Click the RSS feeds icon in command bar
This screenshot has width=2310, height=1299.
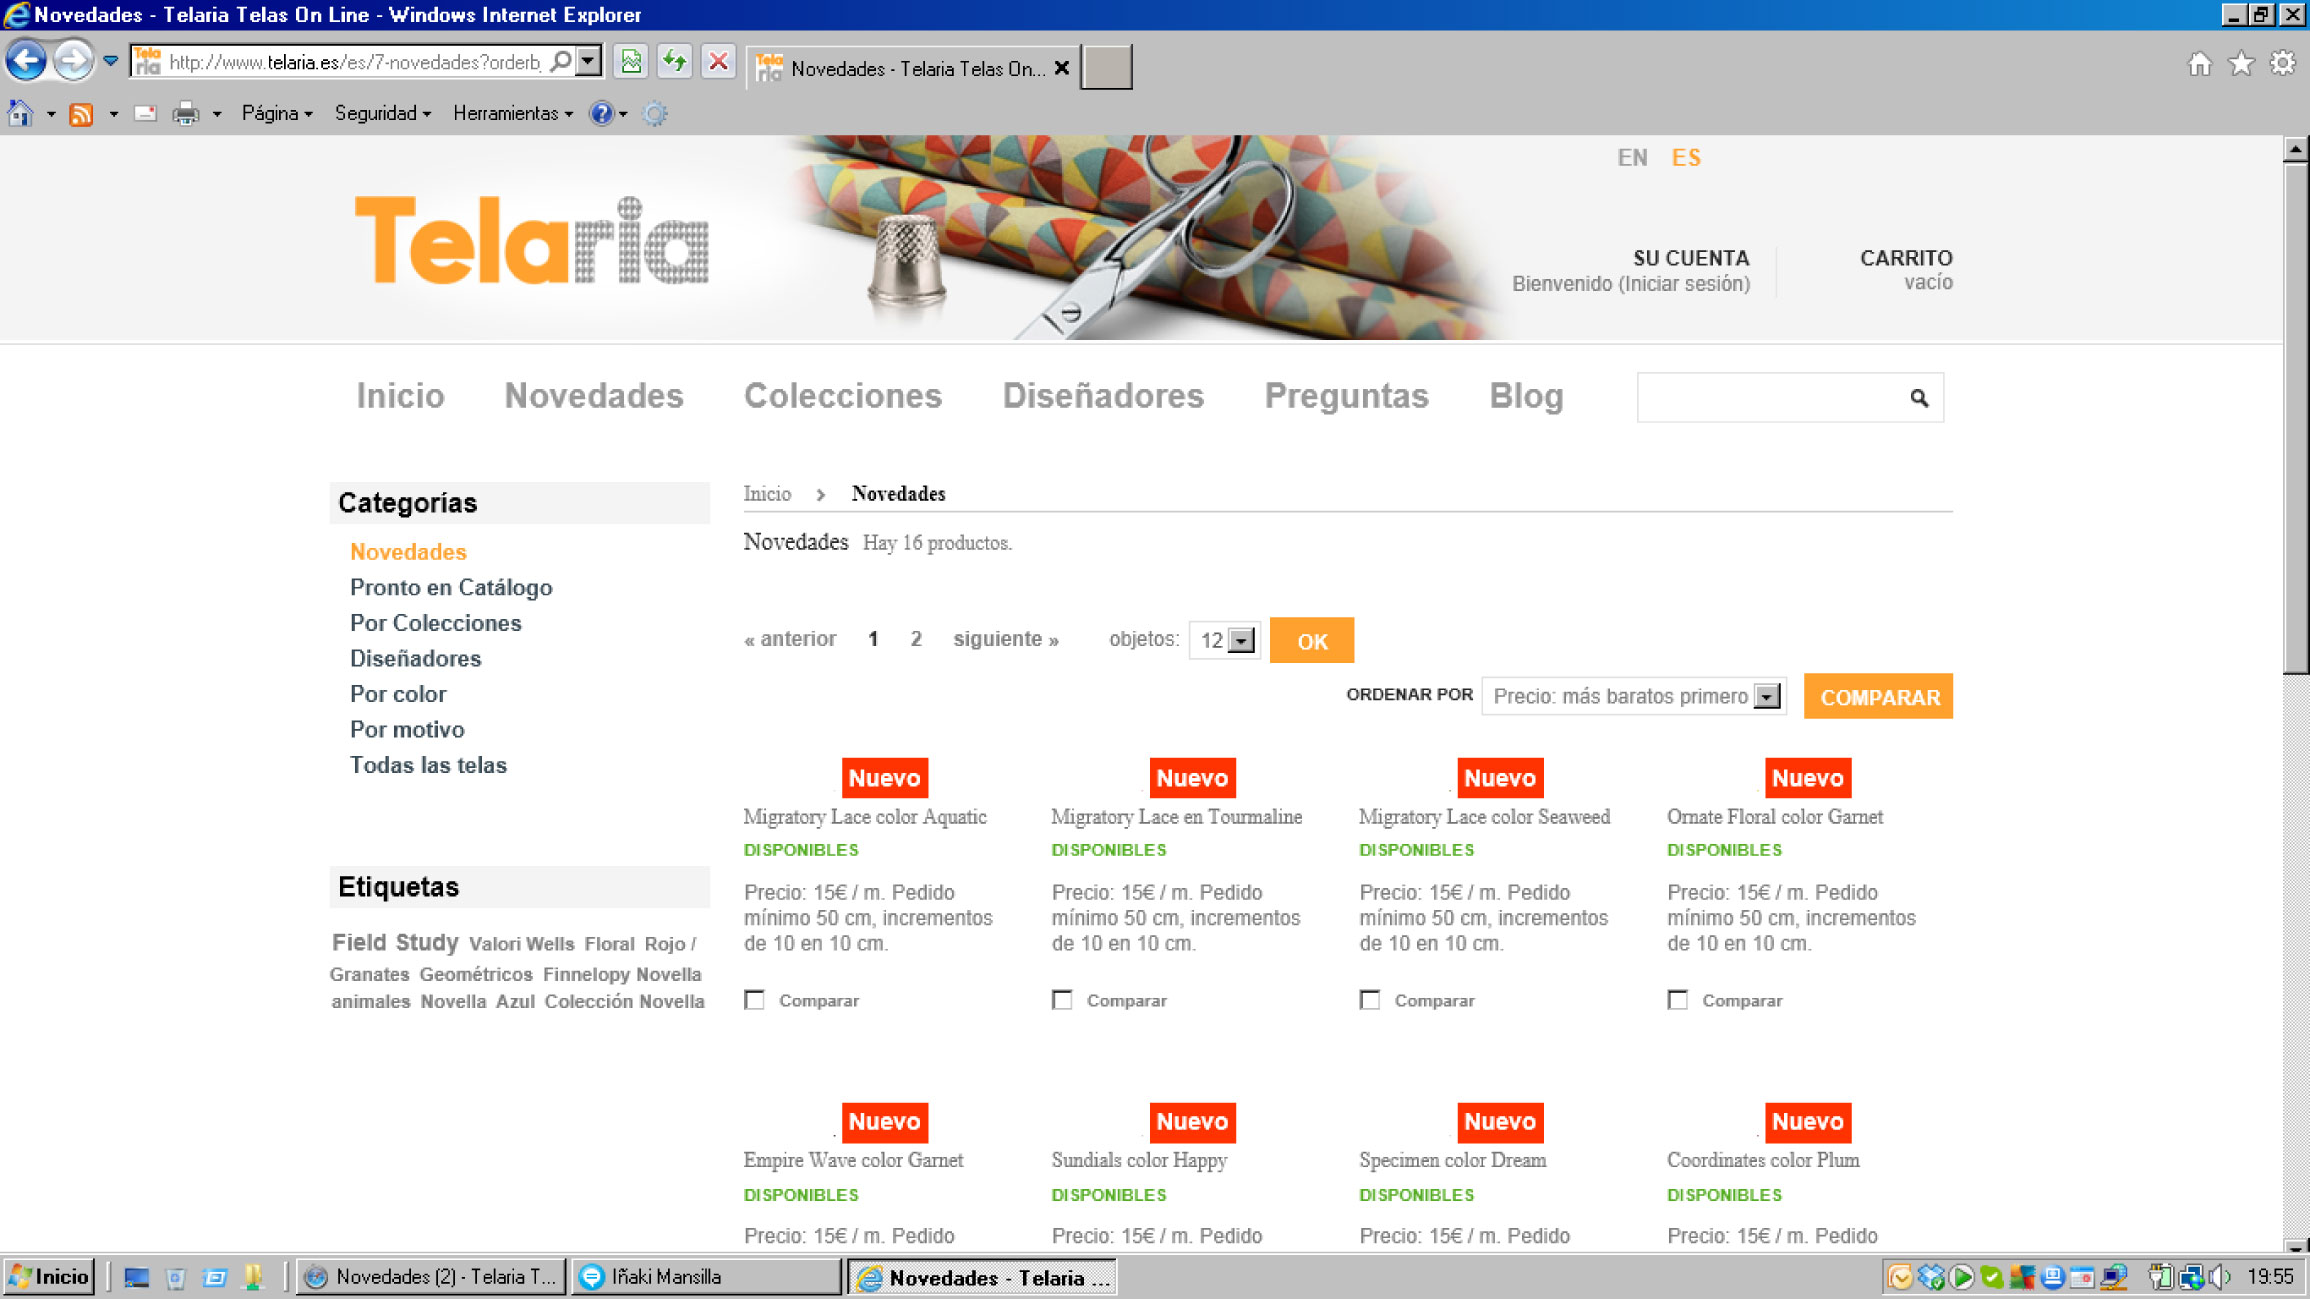81,114
